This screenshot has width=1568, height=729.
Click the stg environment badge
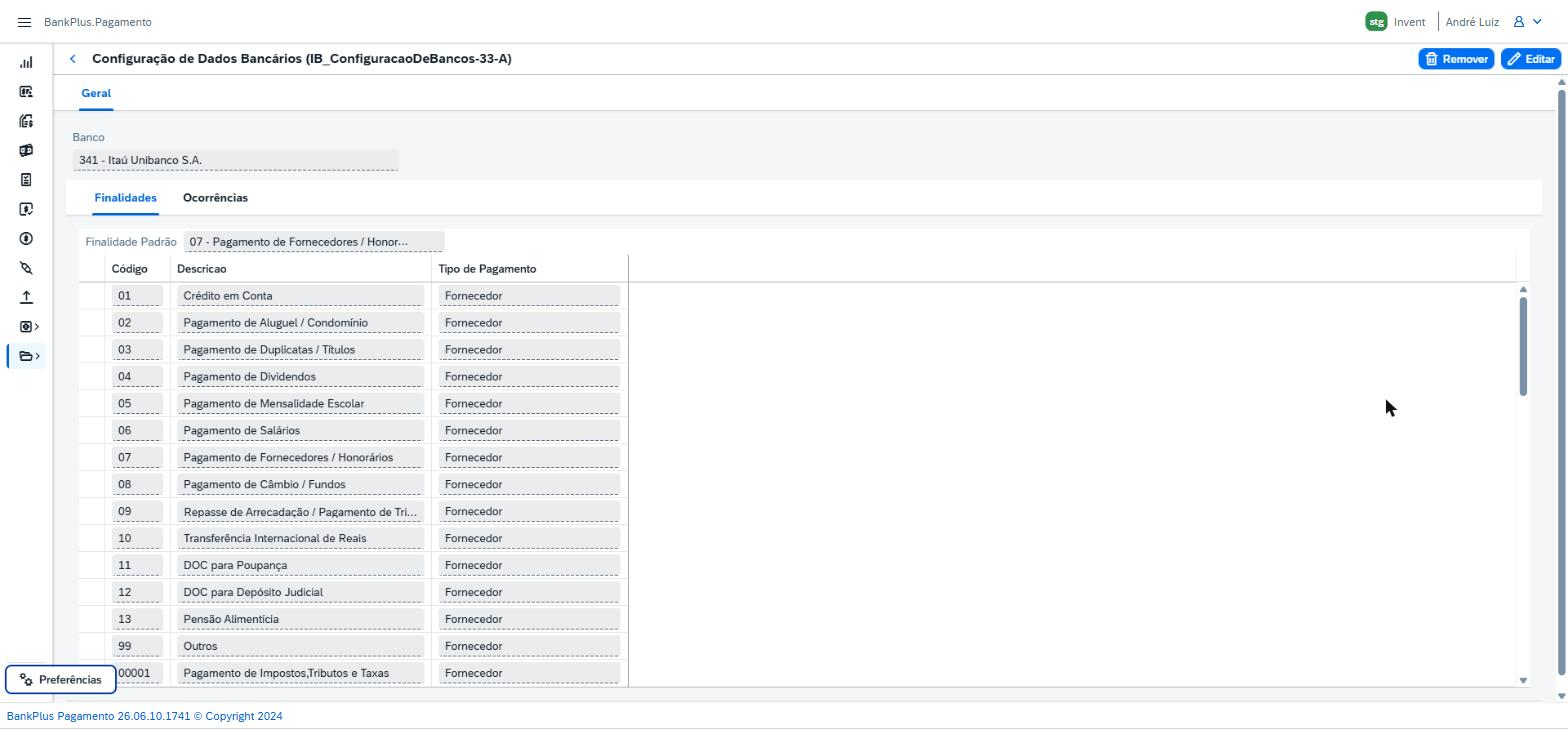(1376, 22)
